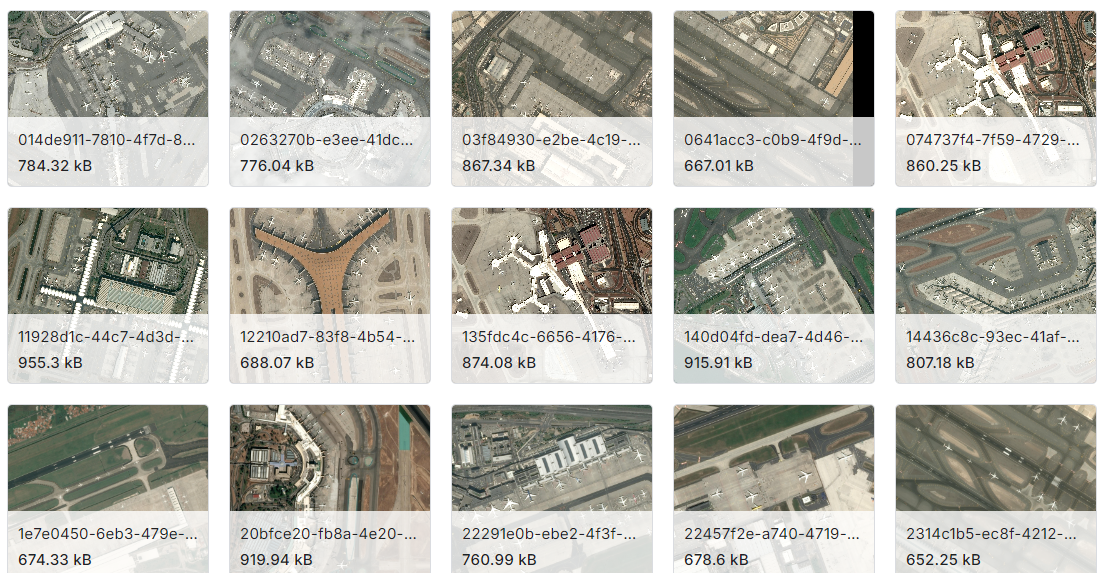Click the 03f84930 airport image card
1105x573 pixels.
pyautogui.click(x=552, y=64)
